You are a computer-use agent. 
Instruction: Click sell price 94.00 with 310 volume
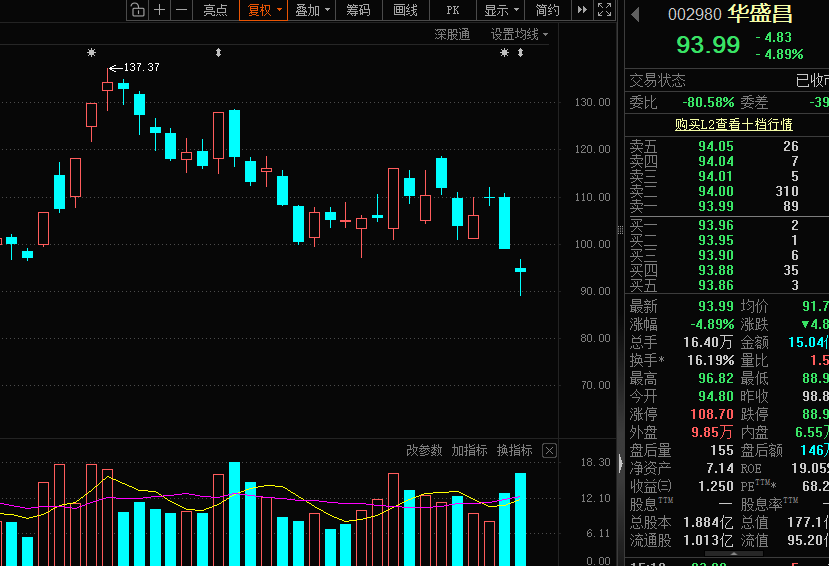point(715,191)
